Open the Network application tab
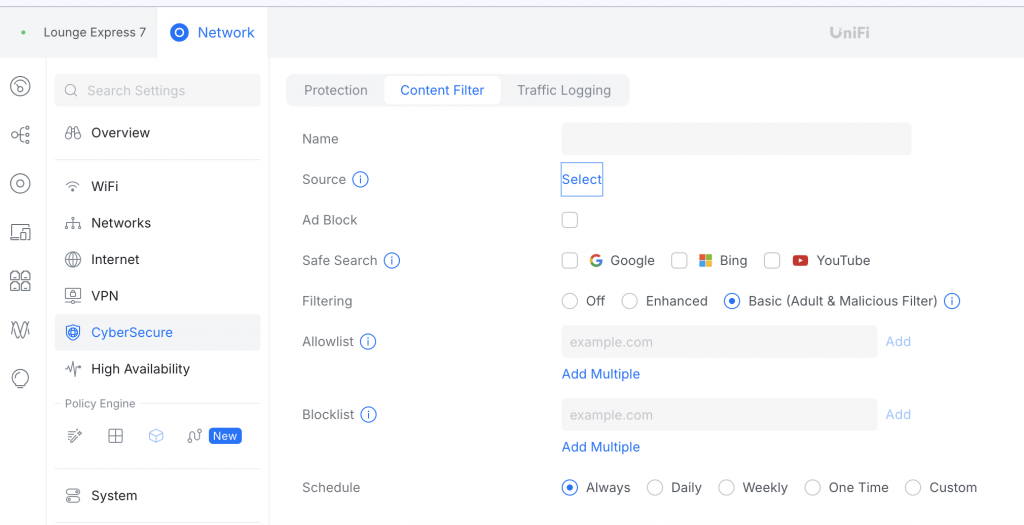 click(x=212, y=33)
